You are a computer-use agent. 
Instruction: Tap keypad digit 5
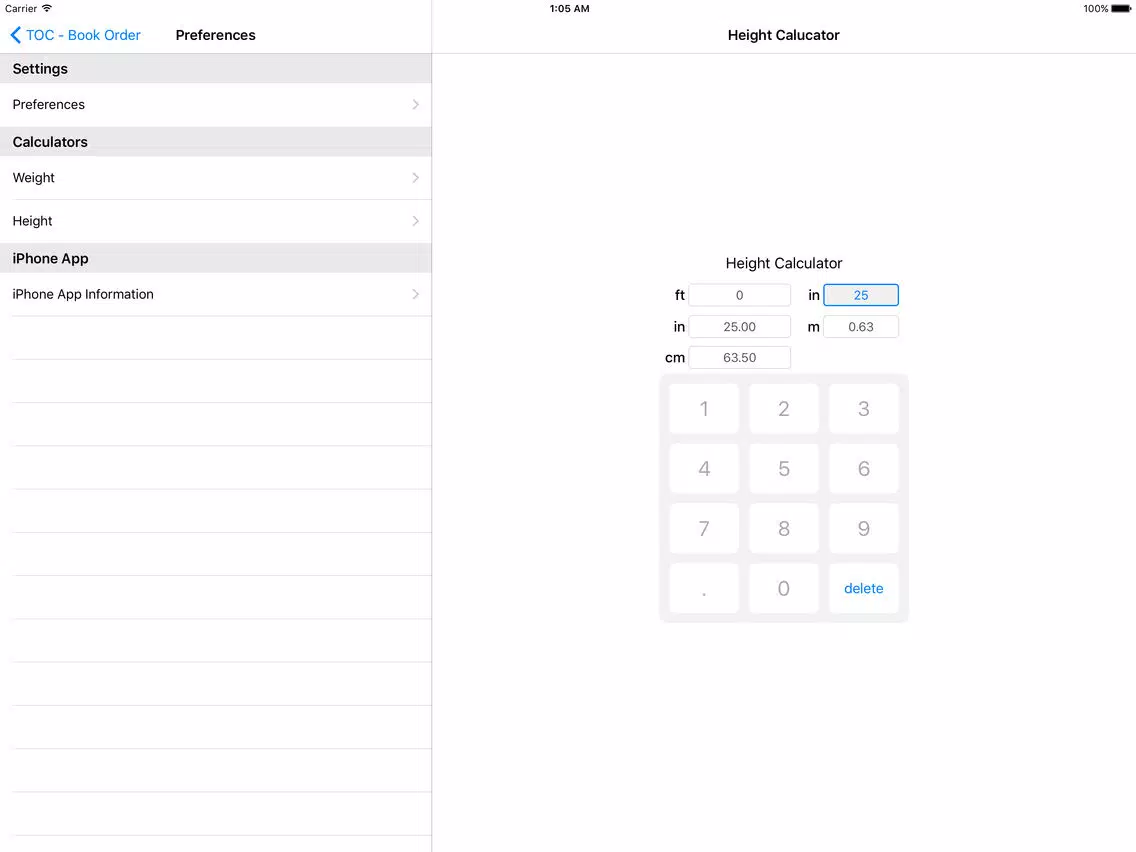pyautogui.click(x=783, y=469)
